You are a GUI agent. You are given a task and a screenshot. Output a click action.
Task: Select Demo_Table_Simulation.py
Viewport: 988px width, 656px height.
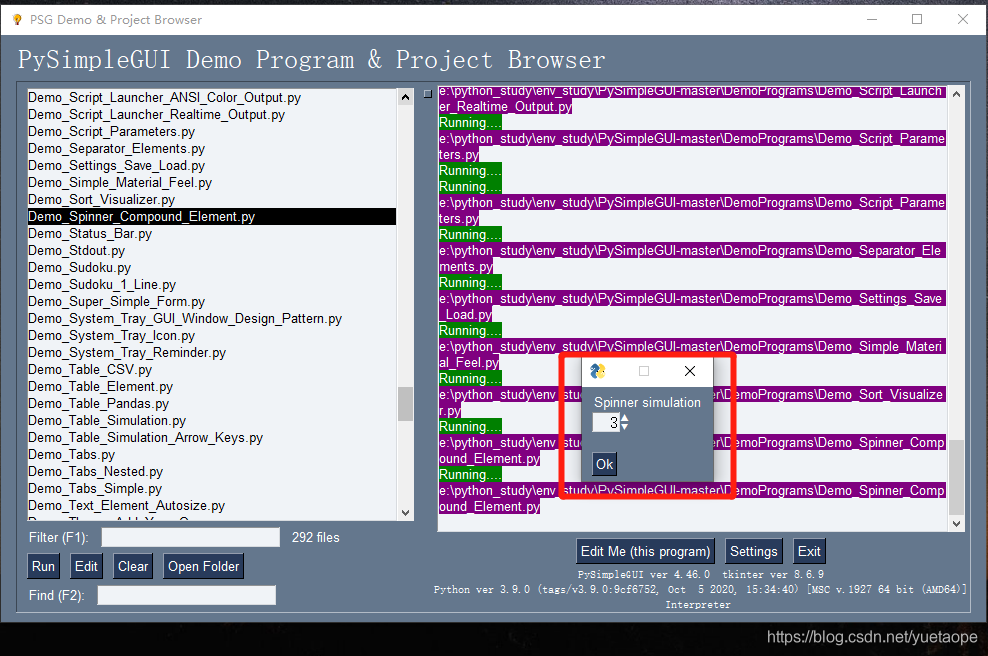[212, 421]
